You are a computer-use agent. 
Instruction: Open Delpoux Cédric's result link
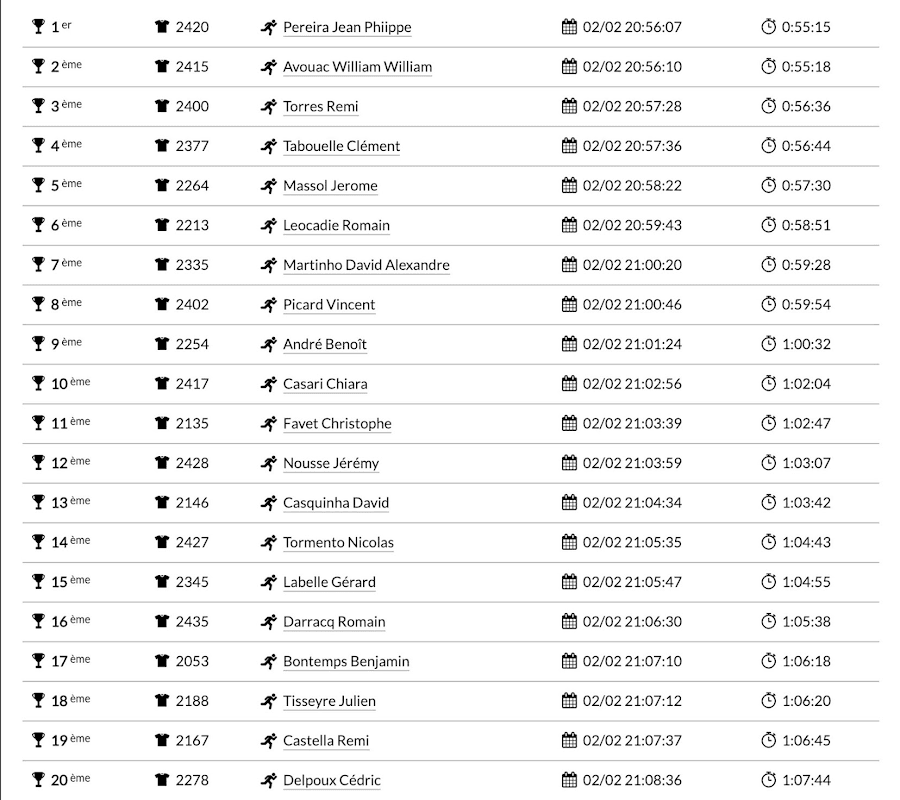[332, 780]
